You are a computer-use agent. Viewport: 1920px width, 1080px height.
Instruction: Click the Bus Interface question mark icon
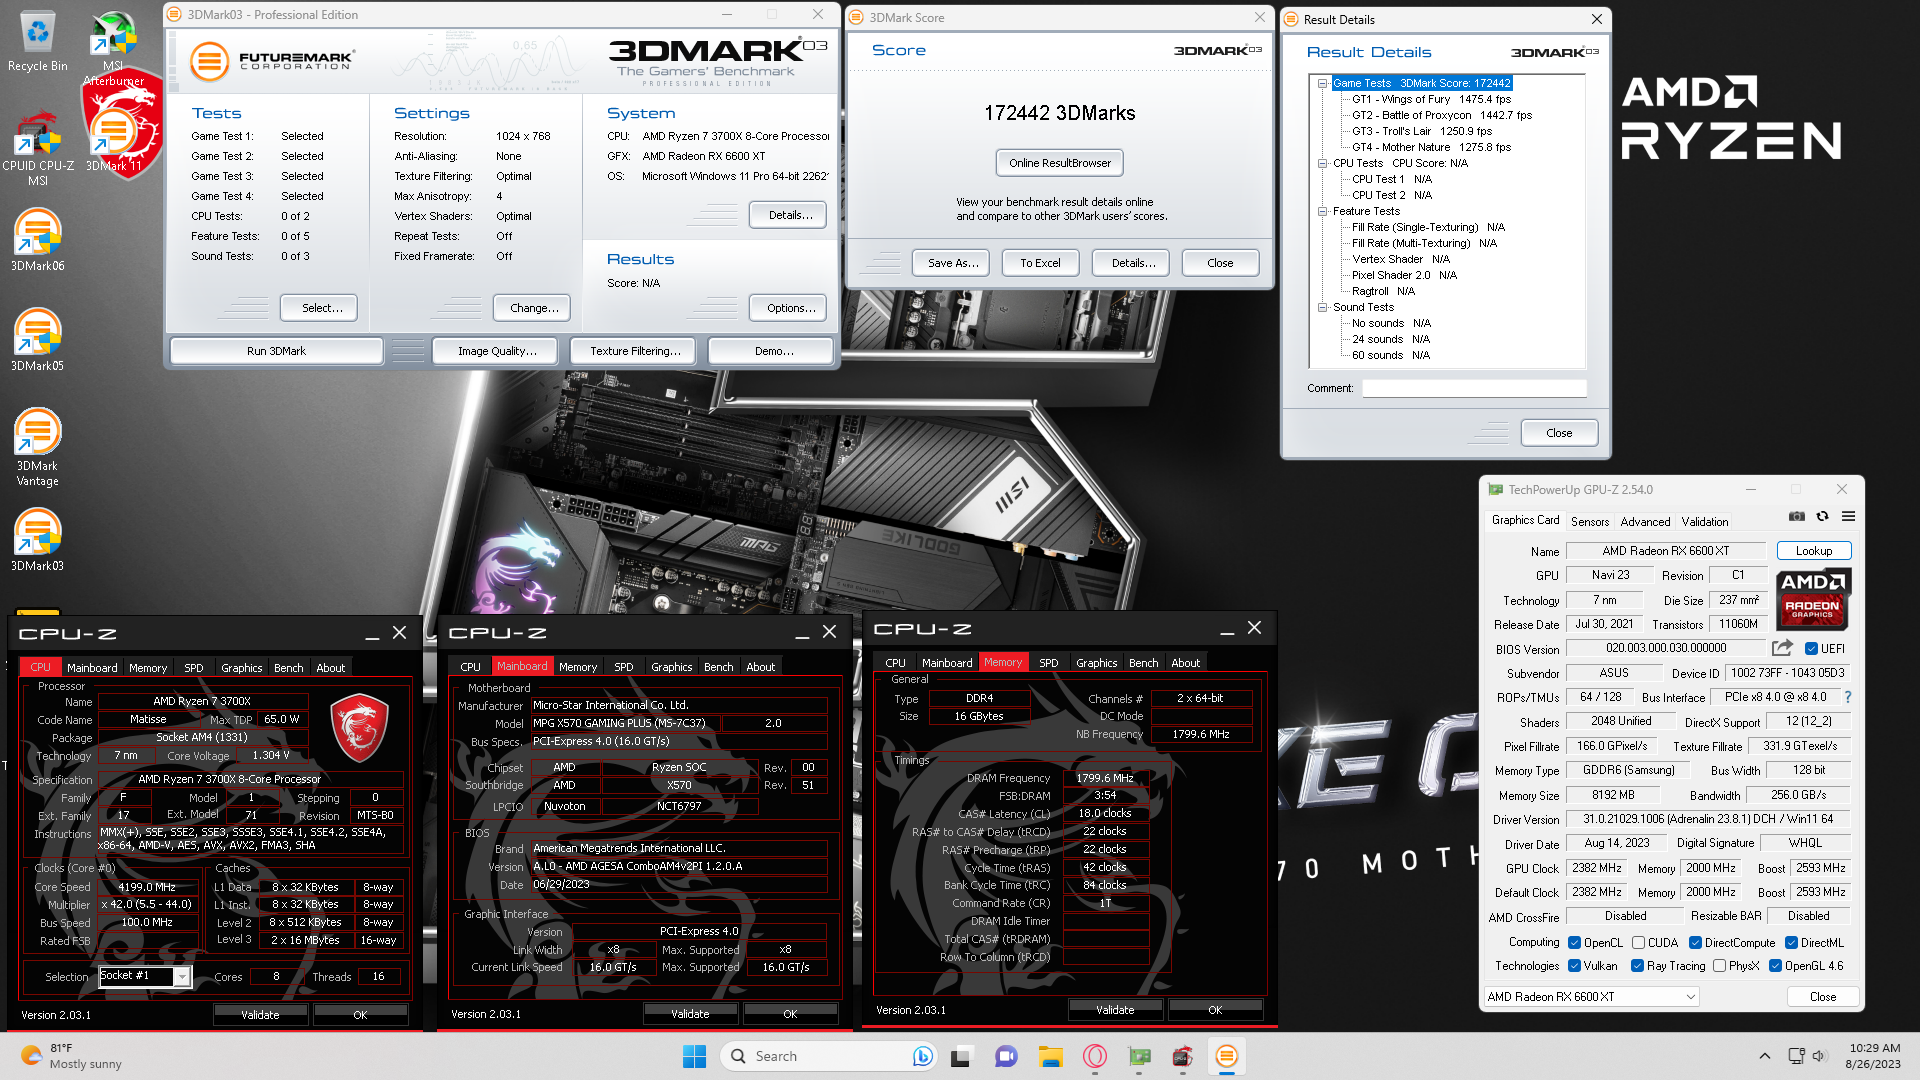(x=1847, y=697)
